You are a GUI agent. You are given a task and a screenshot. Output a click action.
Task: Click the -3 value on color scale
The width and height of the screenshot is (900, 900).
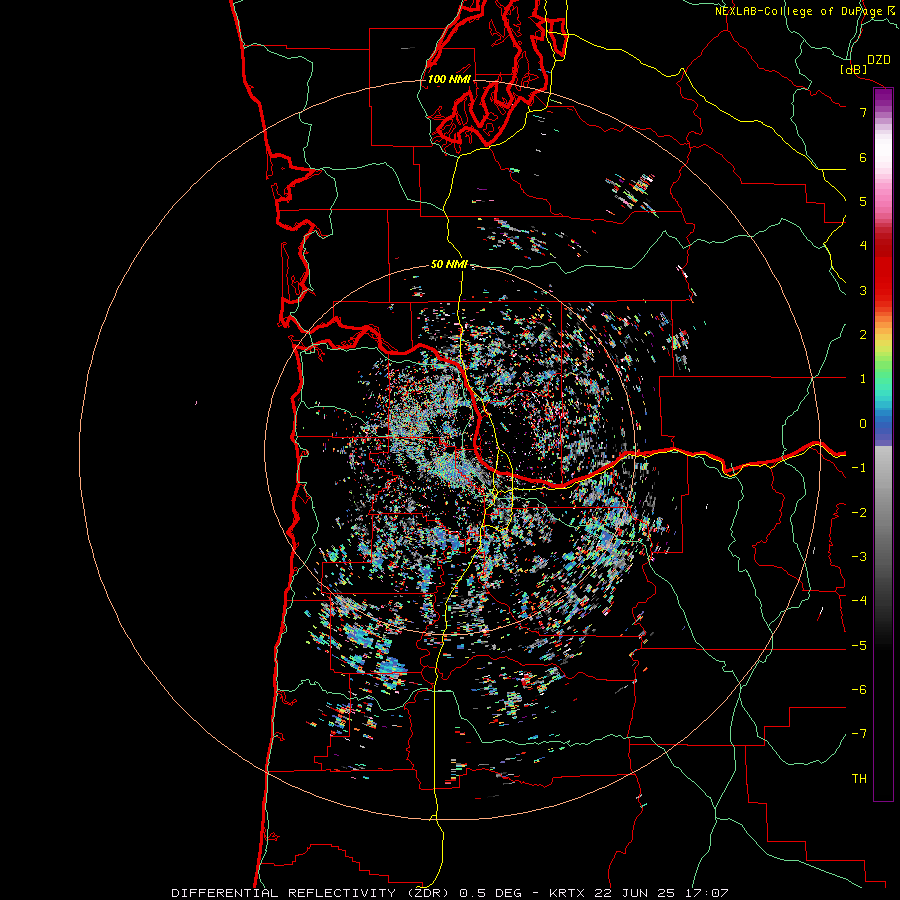pos(859,556)
